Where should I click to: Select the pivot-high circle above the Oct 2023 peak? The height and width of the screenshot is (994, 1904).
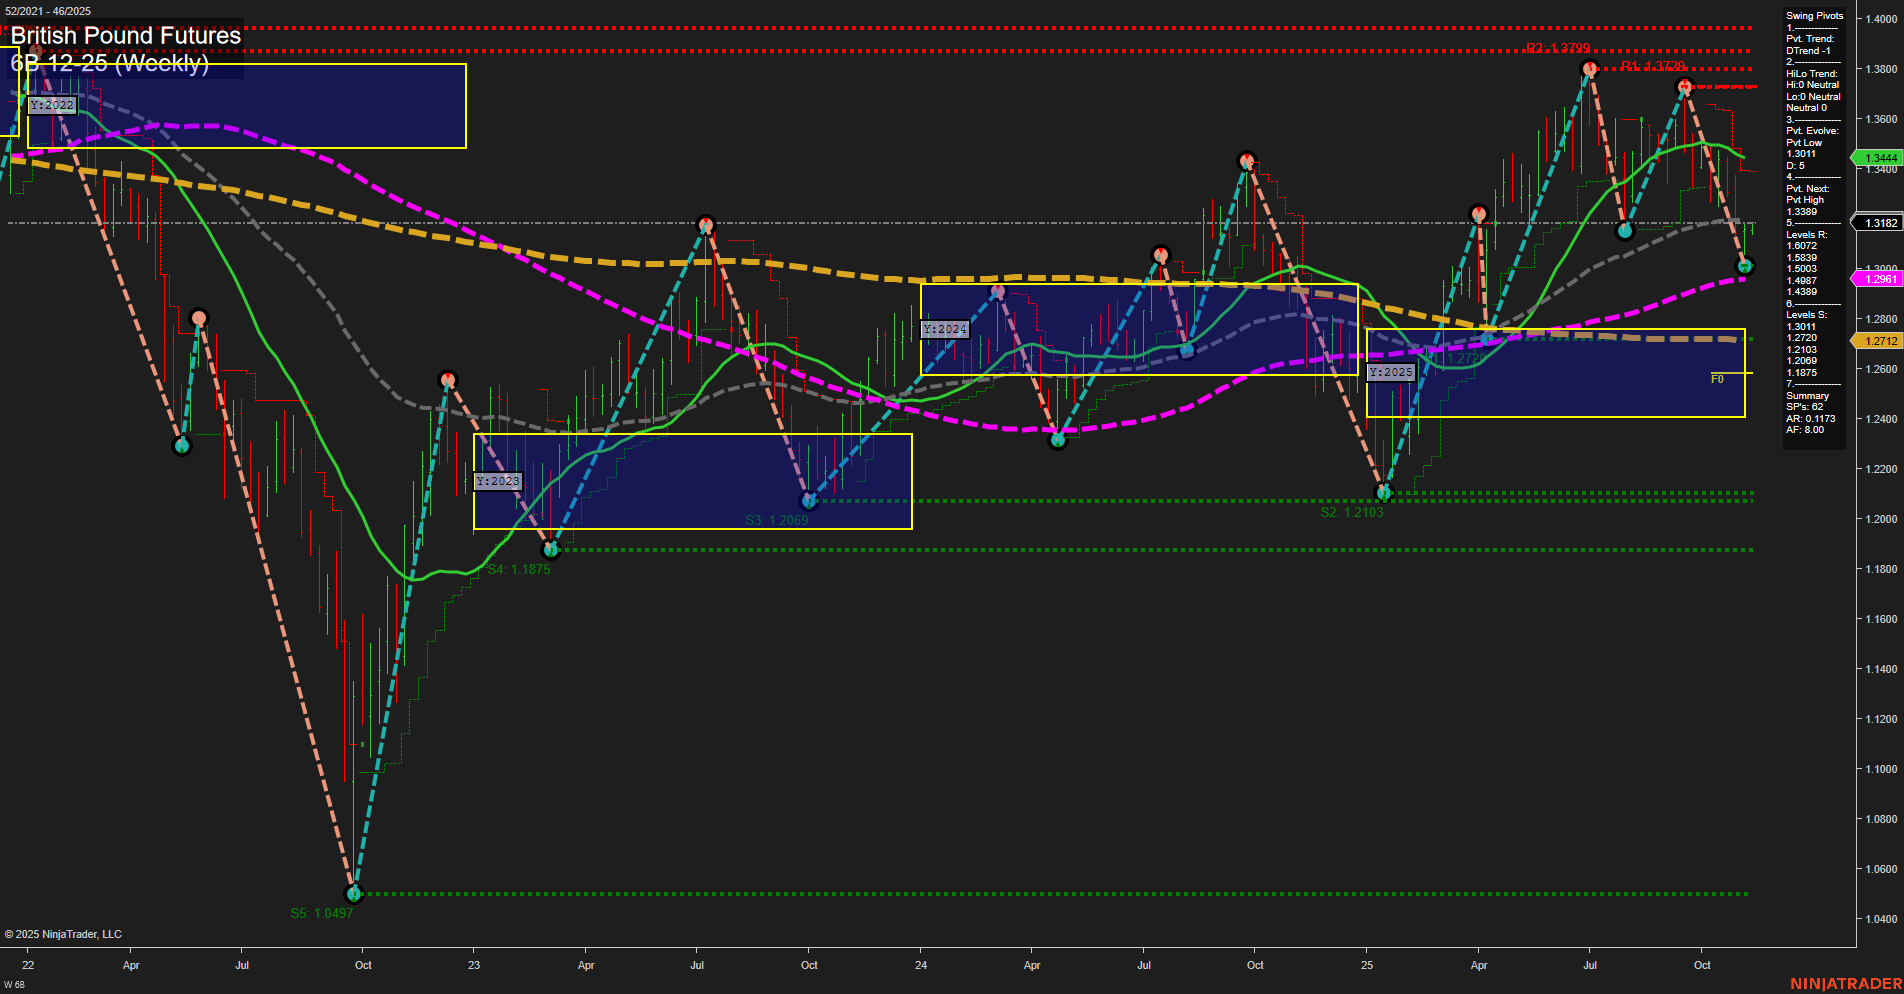coord(707,224)
